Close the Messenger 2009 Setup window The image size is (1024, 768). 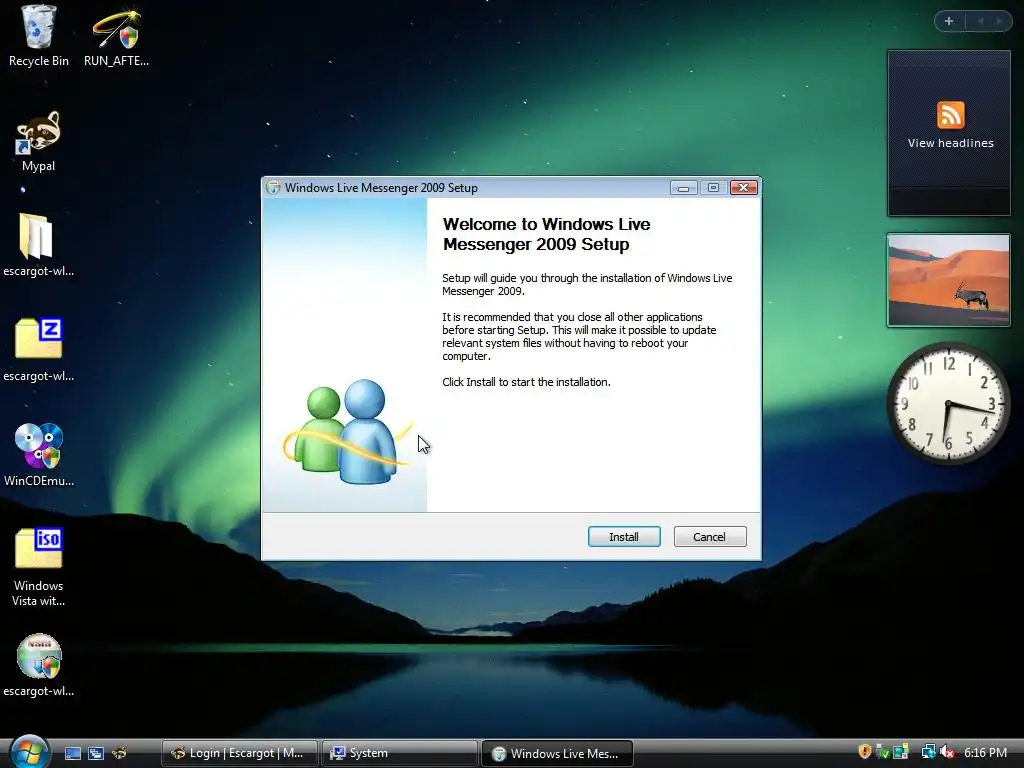744,187
